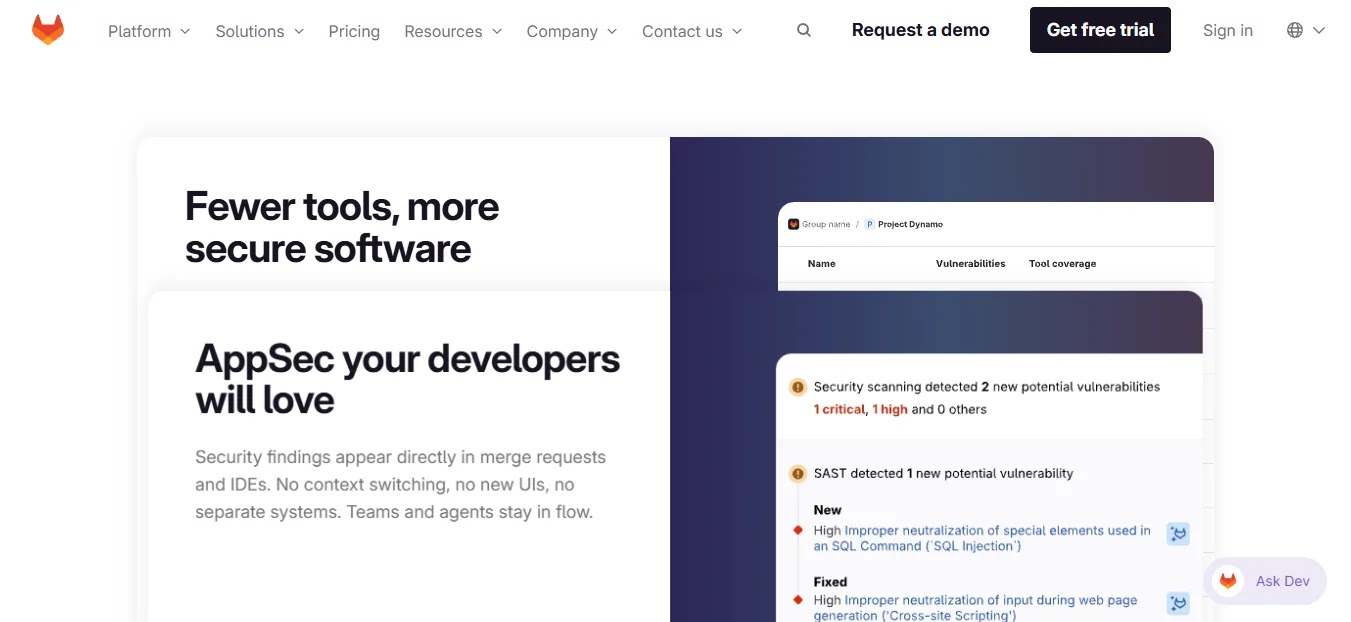Click the red diamond next to SQL Injection finding
This screenshot has height=622, width=1351.
pyautogui.click(x=798, y=530)
